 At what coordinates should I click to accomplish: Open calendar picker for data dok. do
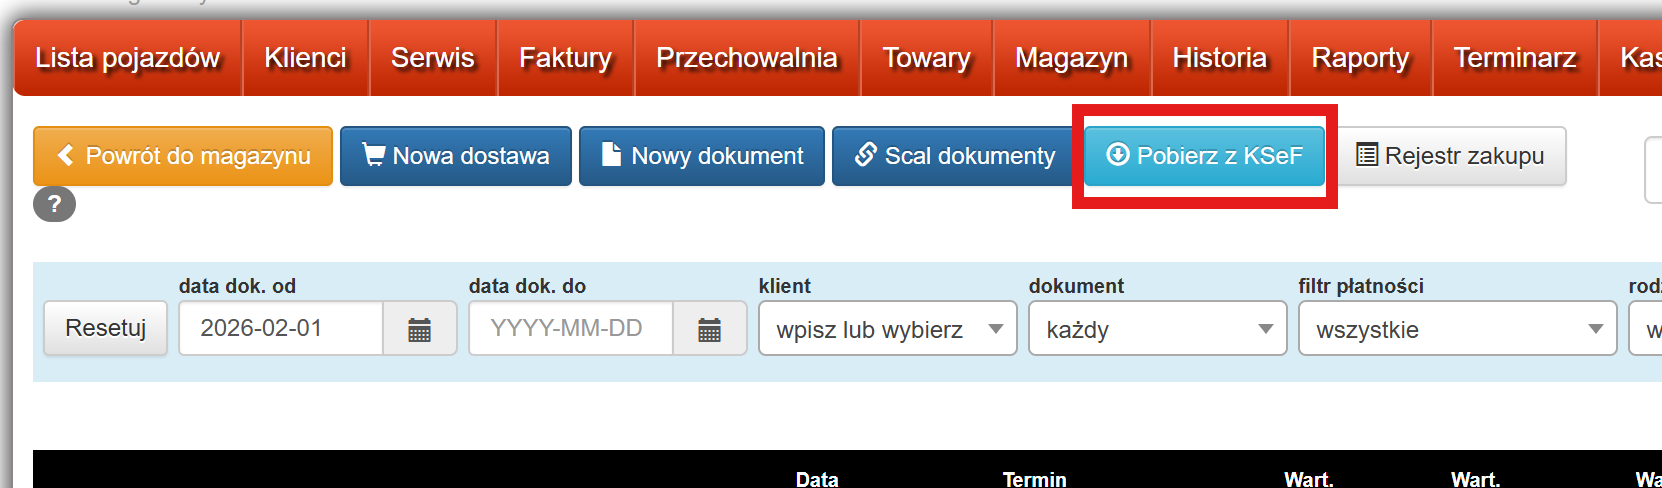click(709, 329)
